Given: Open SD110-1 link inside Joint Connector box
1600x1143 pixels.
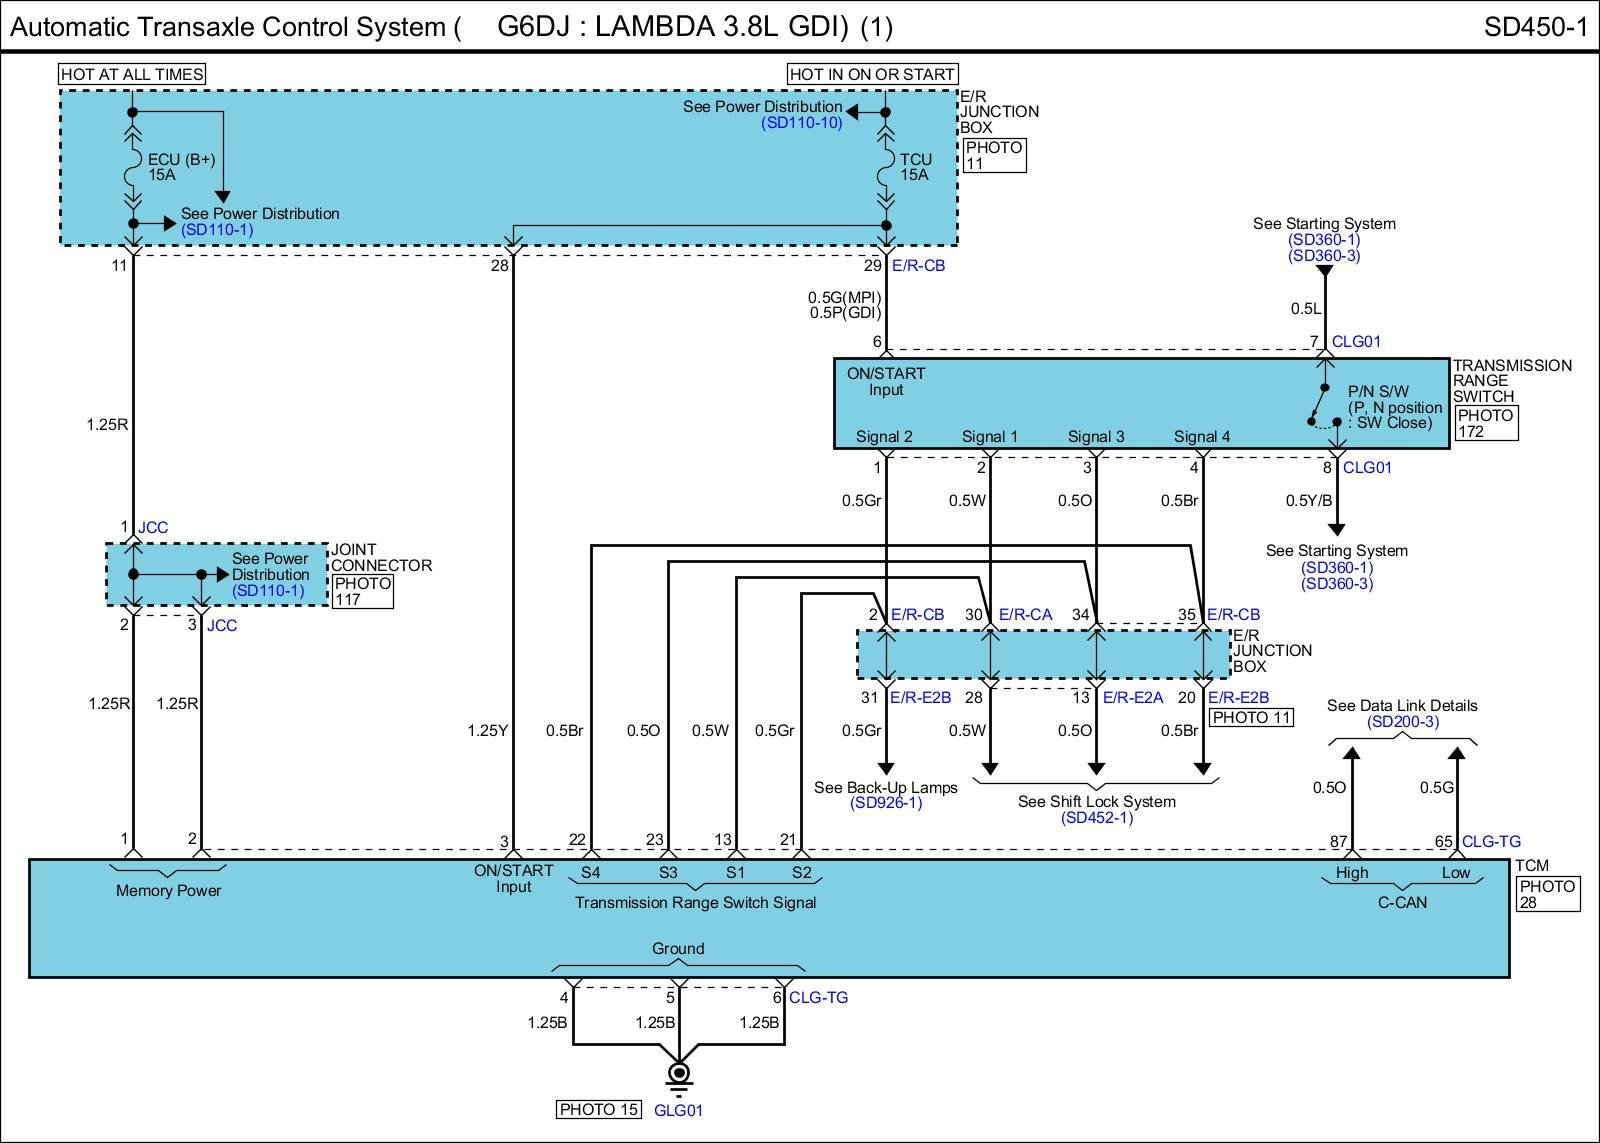Looking at the screenshot, I should [268, 591].
